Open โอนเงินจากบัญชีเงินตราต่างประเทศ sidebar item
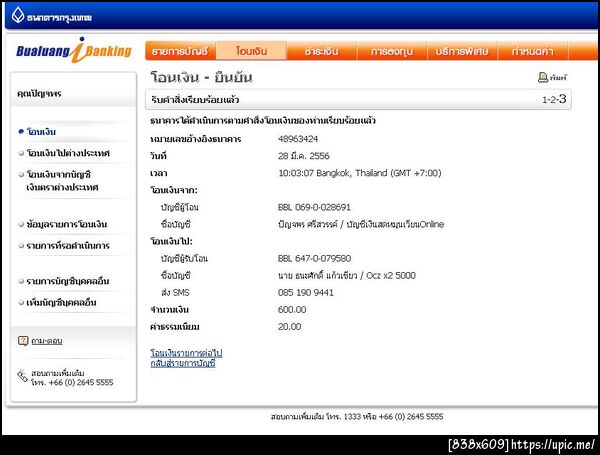The image size is (600, 455). click(62, 181)
